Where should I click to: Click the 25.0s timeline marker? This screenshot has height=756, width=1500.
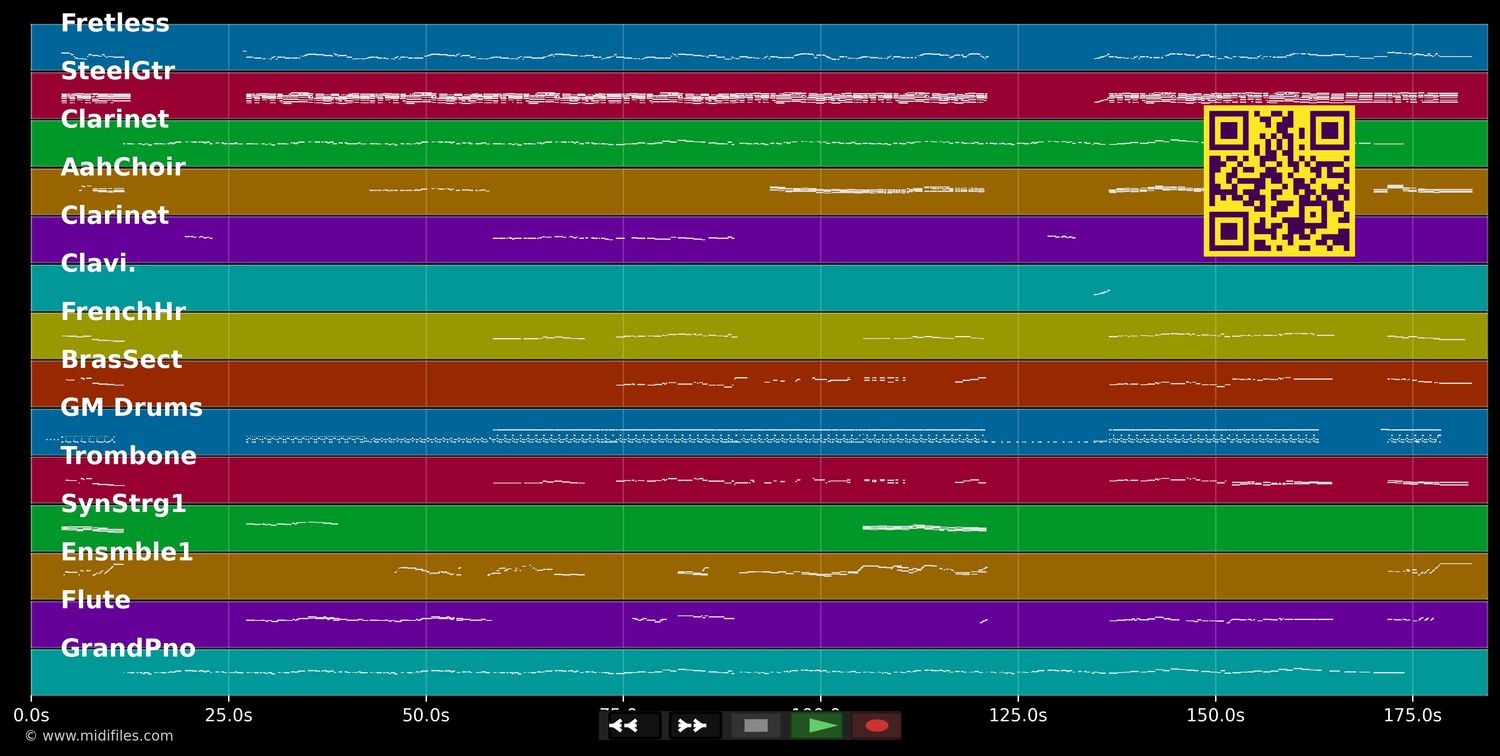tap(228, 715)
